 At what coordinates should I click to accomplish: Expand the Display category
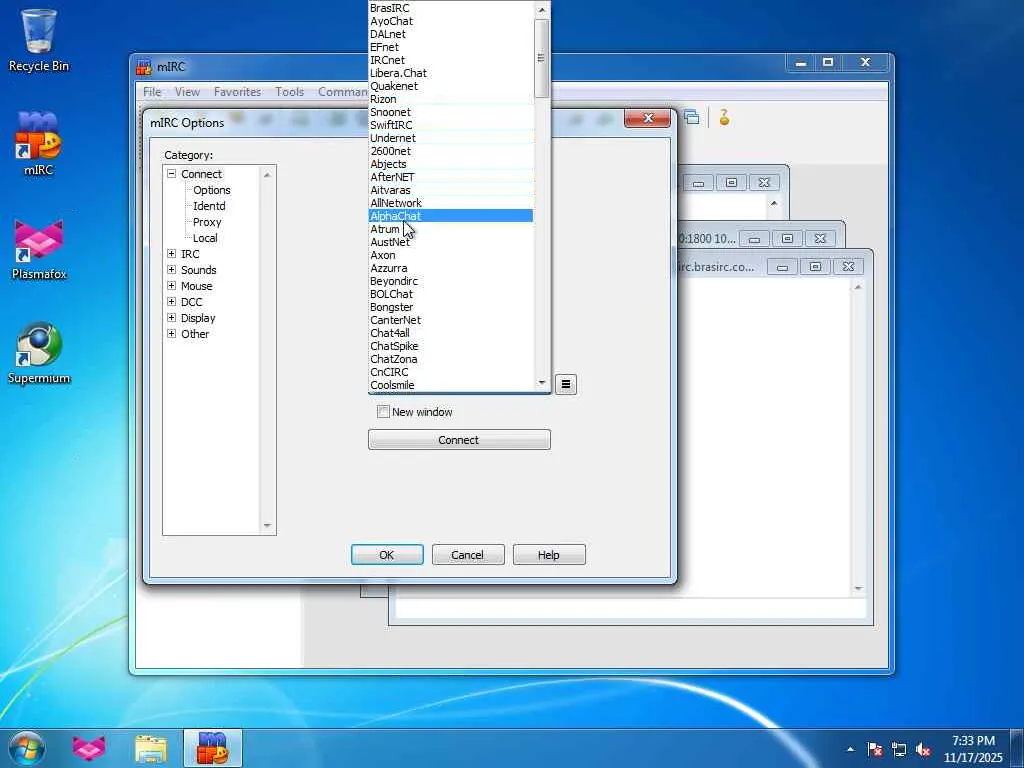coord(172,317)
